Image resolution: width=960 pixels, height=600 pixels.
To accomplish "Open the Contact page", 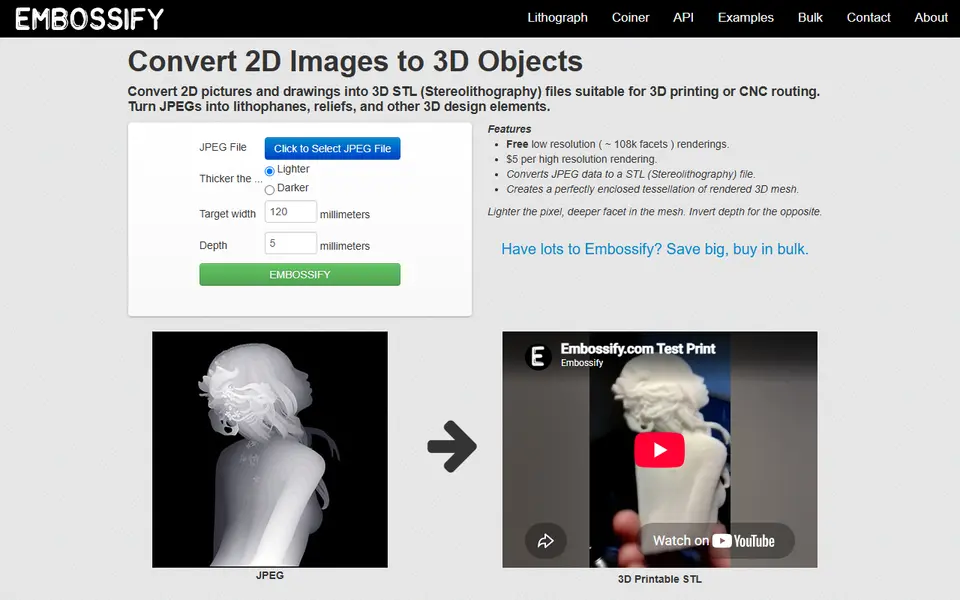I will point(868,18).
